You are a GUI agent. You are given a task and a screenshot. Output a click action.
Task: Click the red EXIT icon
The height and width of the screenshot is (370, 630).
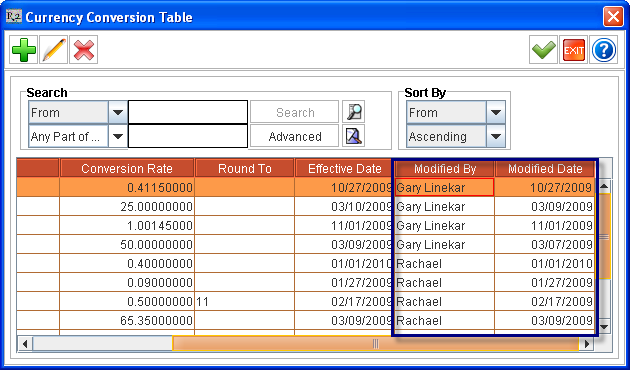[573, 49]
